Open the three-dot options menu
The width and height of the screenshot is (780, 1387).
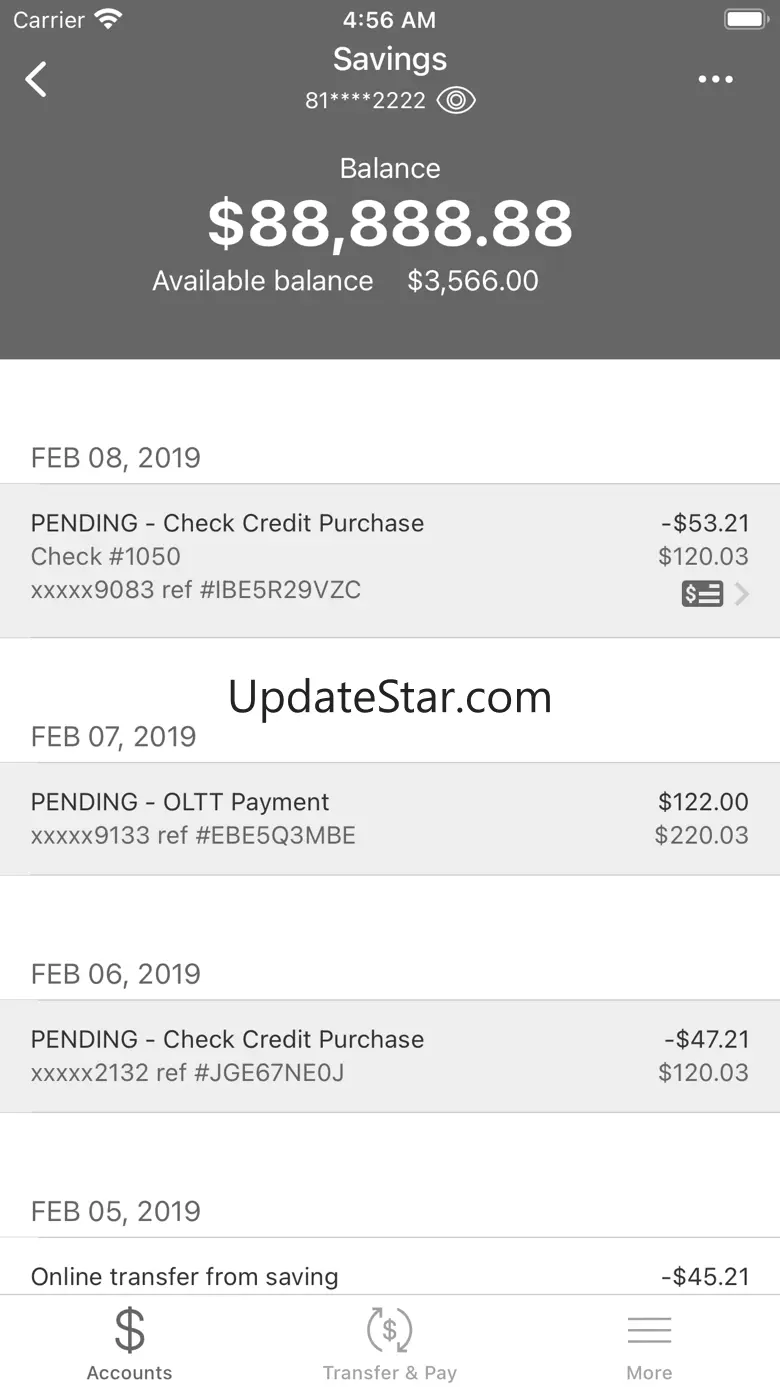(715, 80)
